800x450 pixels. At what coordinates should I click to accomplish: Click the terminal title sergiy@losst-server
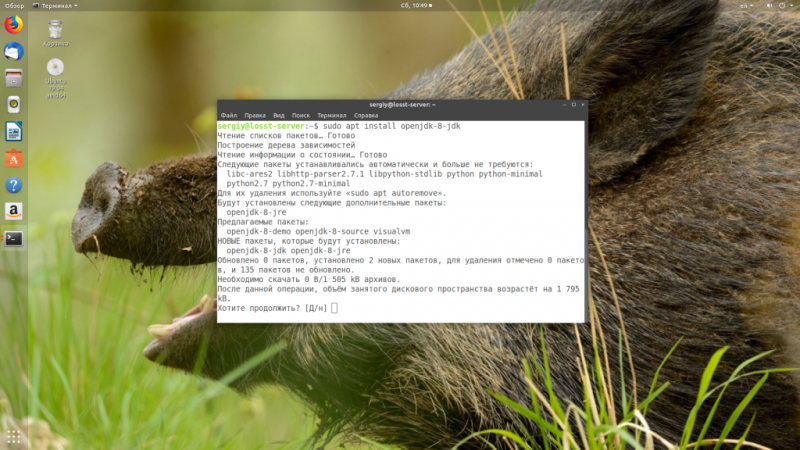(x=402, y=105)
